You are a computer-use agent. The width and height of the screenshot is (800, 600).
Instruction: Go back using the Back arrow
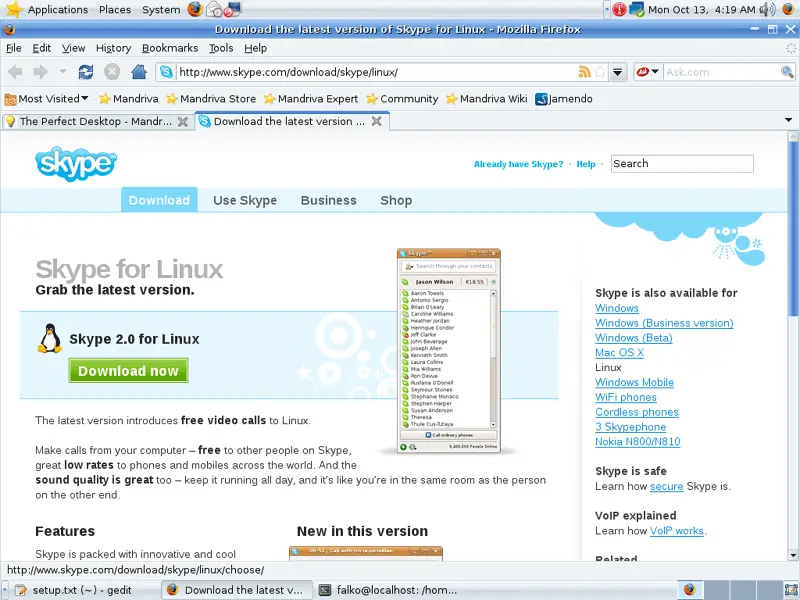click(x=15, y=72)
